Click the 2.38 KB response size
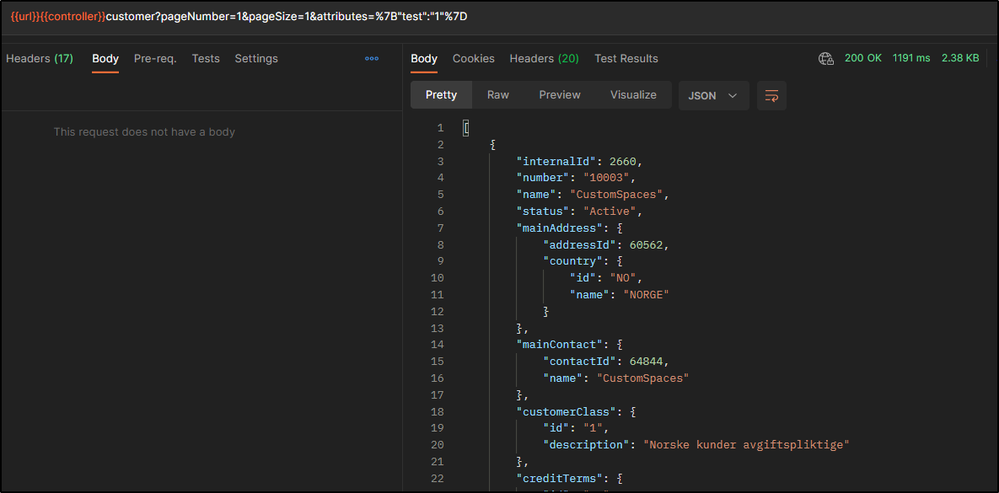999x493 pixels. pyautogui.click(x=960, y=59)
